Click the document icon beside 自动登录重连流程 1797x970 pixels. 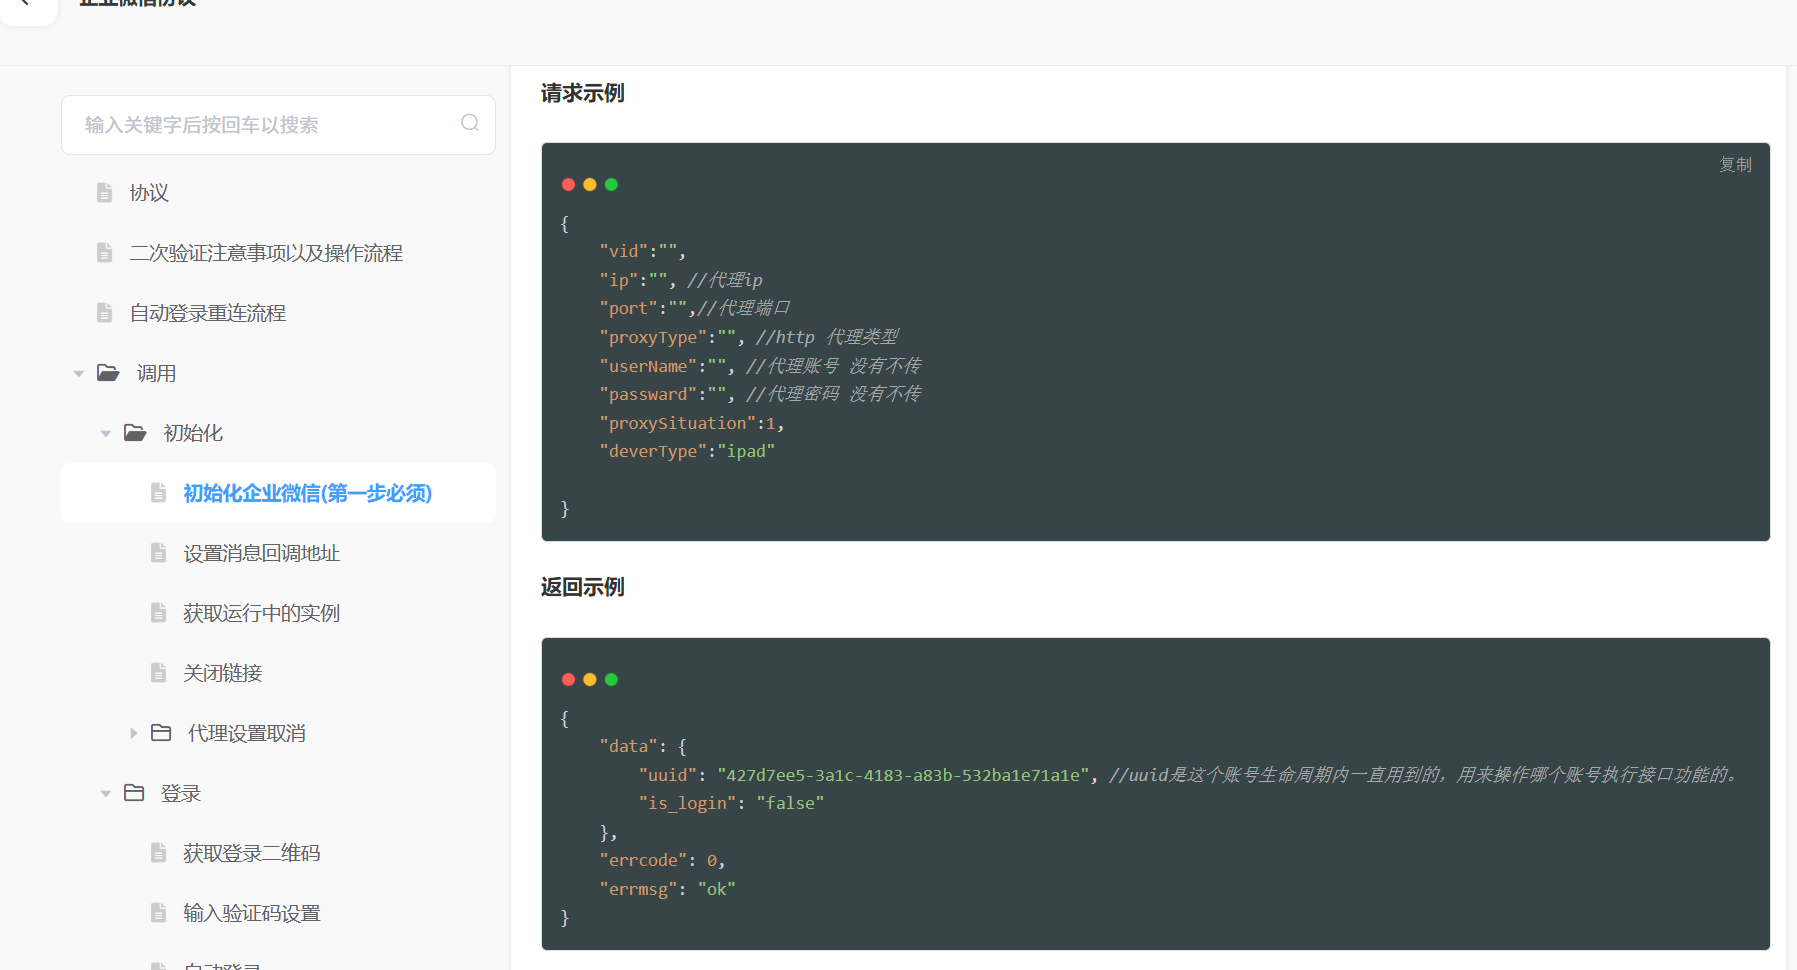coord(104,313)
